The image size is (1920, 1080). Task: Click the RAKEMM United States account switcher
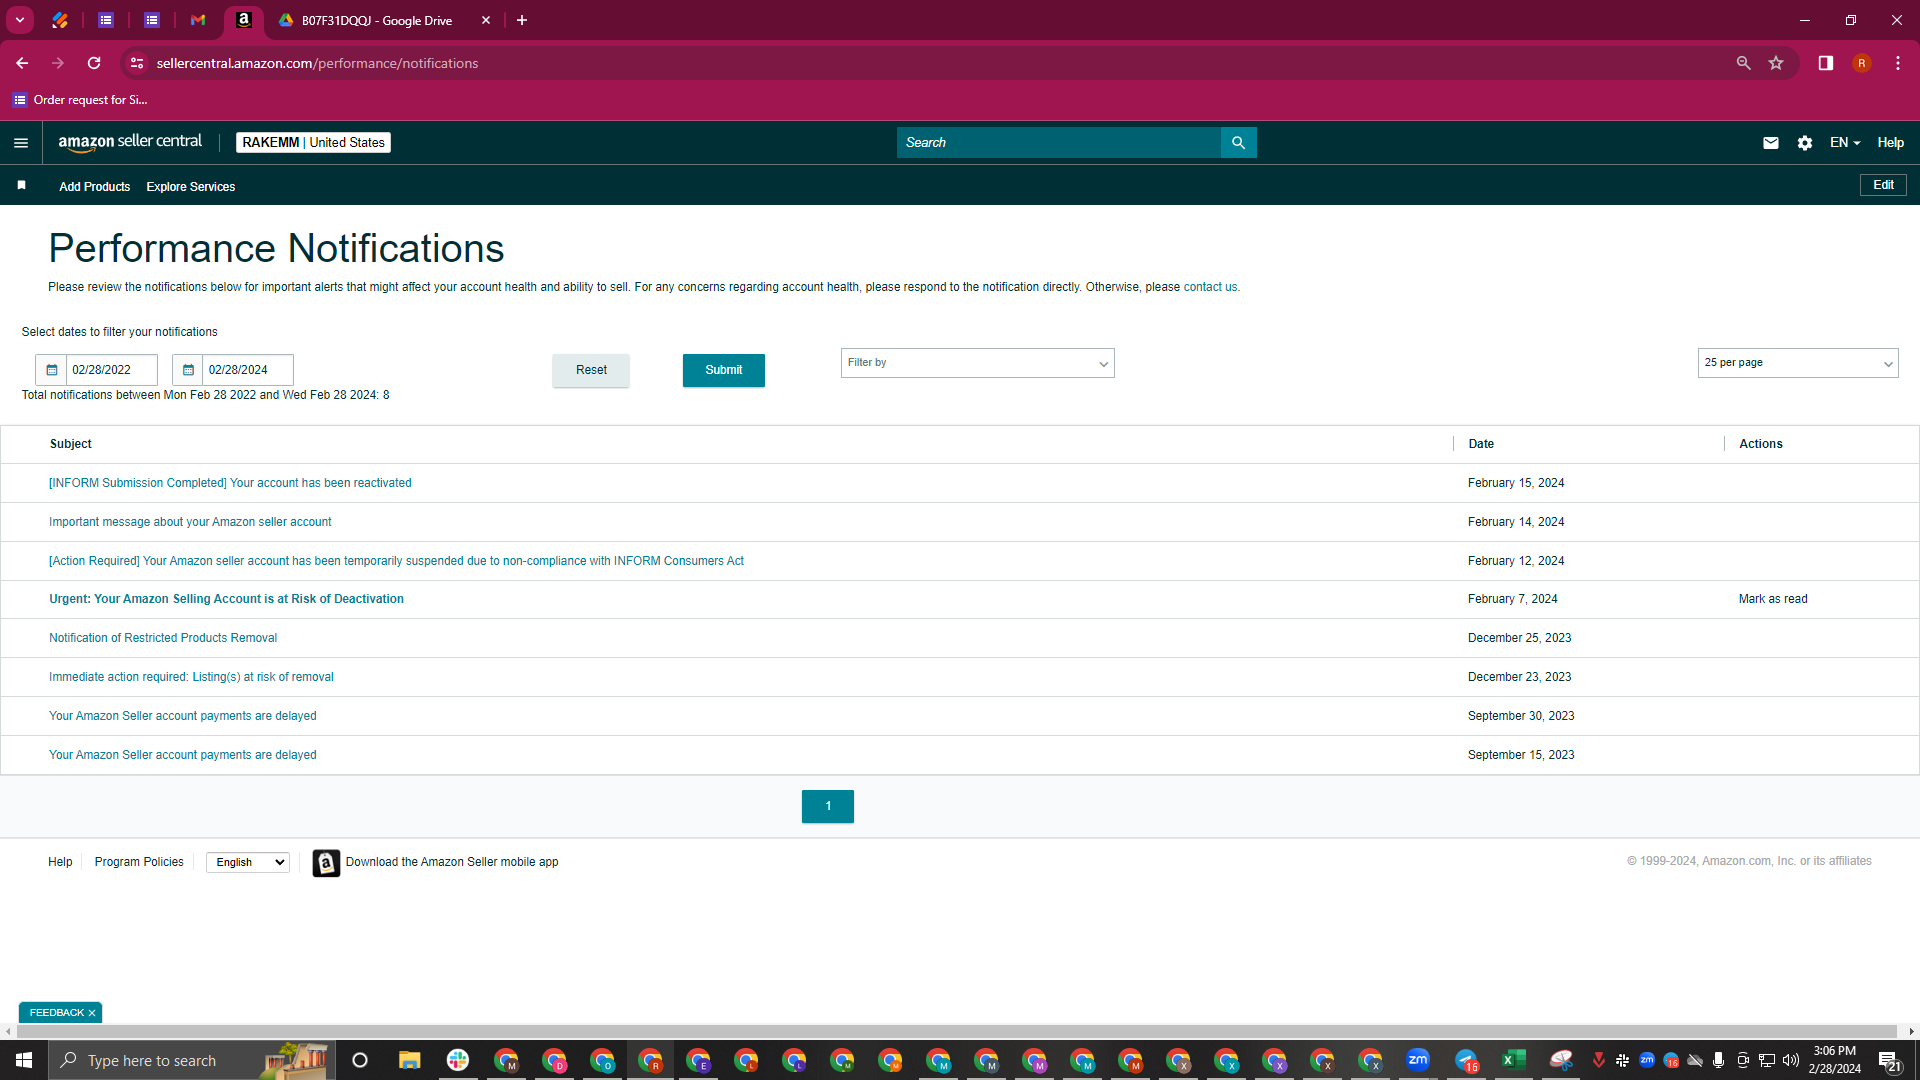click(x=313, y=143)
